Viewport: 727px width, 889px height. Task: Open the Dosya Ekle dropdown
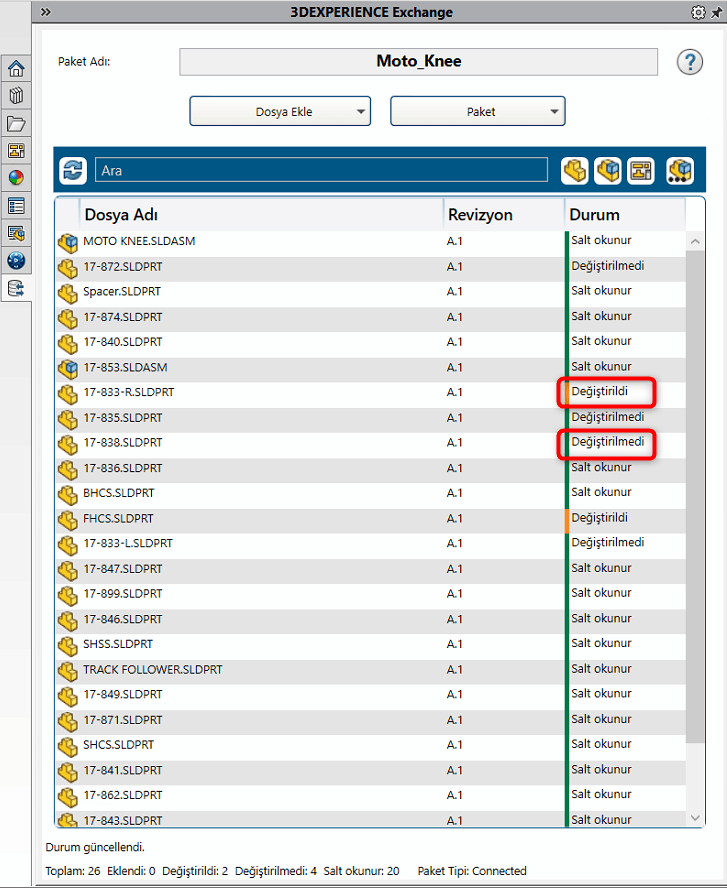pyautogui.click(x=280, y=111)
